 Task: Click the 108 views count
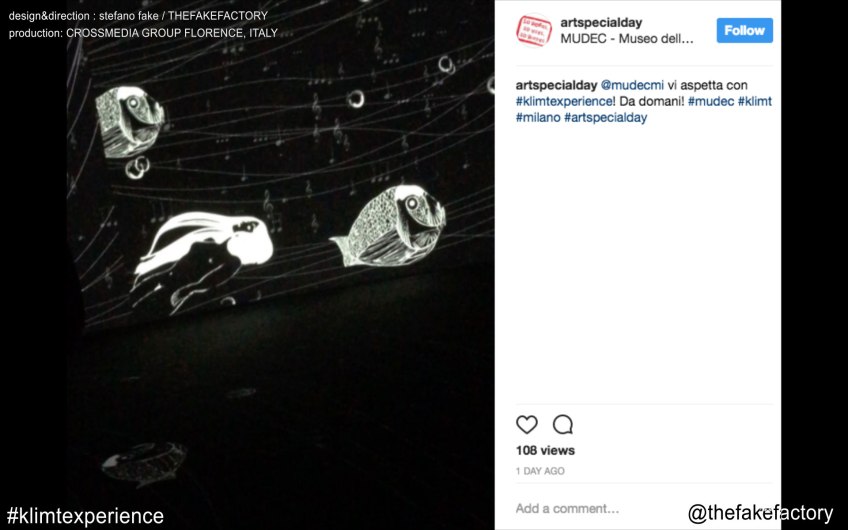tap(545, 450)
